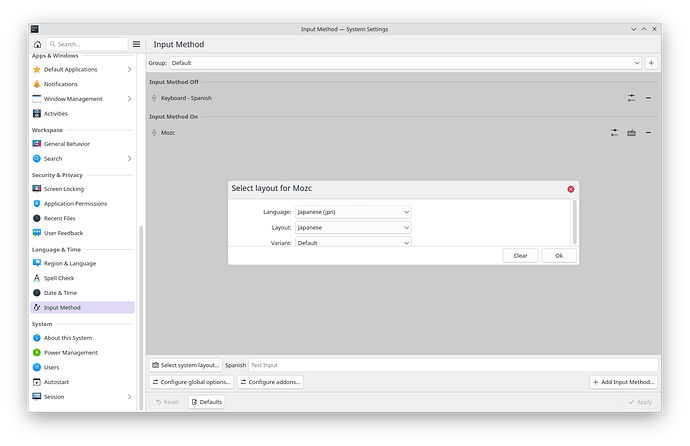Click the sidebar vertical scrollbar

coord(141,318)
